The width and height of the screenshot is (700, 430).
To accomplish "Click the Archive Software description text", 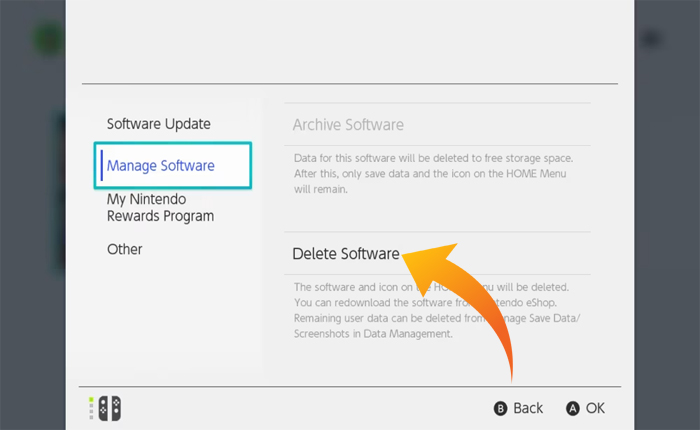I will [x=432, y=174].
